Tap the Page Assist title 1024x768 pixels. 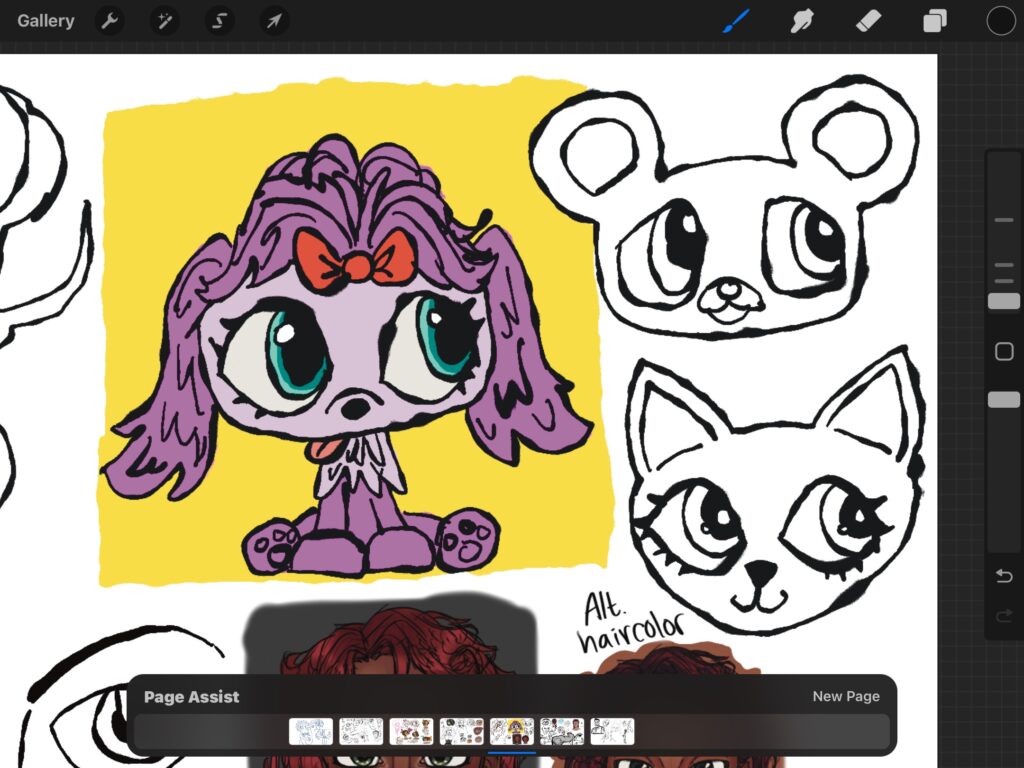[191, 697]
